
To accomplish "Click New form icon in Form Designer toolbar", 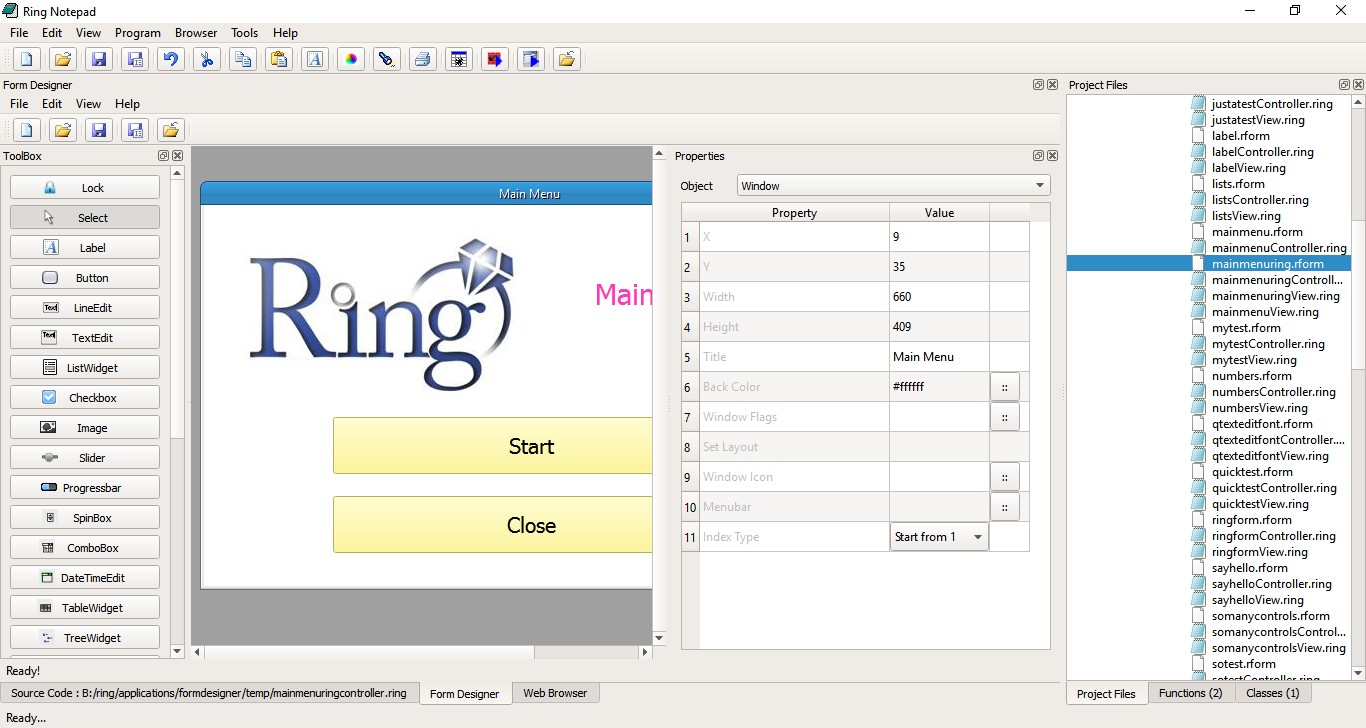I will coord(27,129).
